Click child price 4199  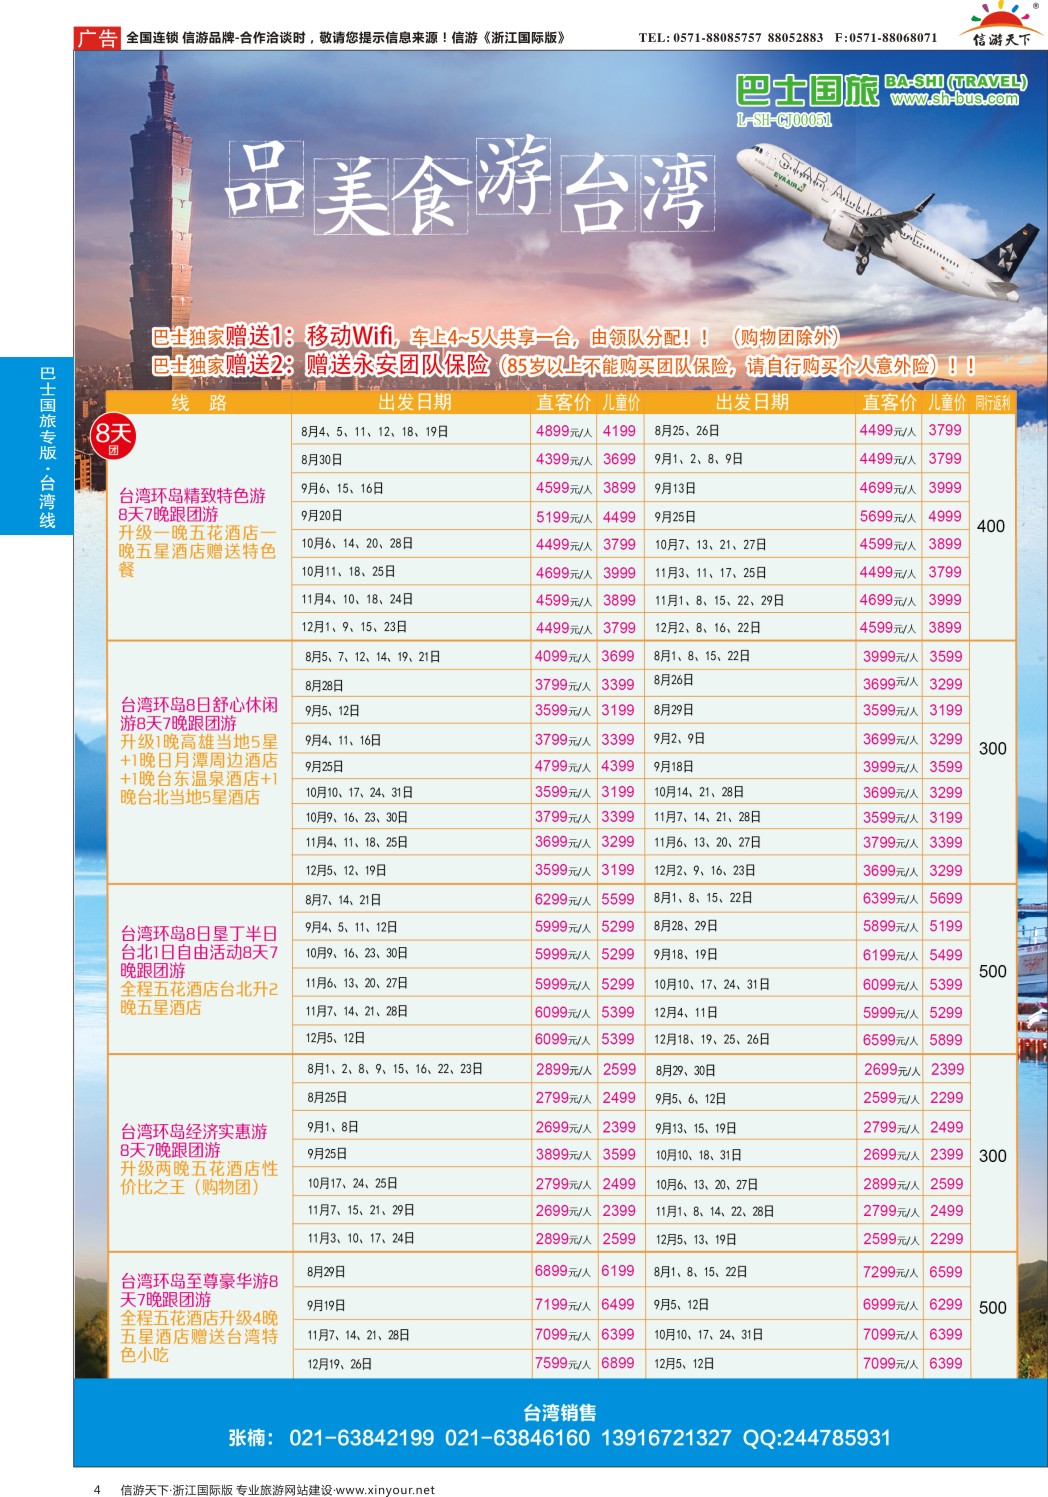[619, 431]
